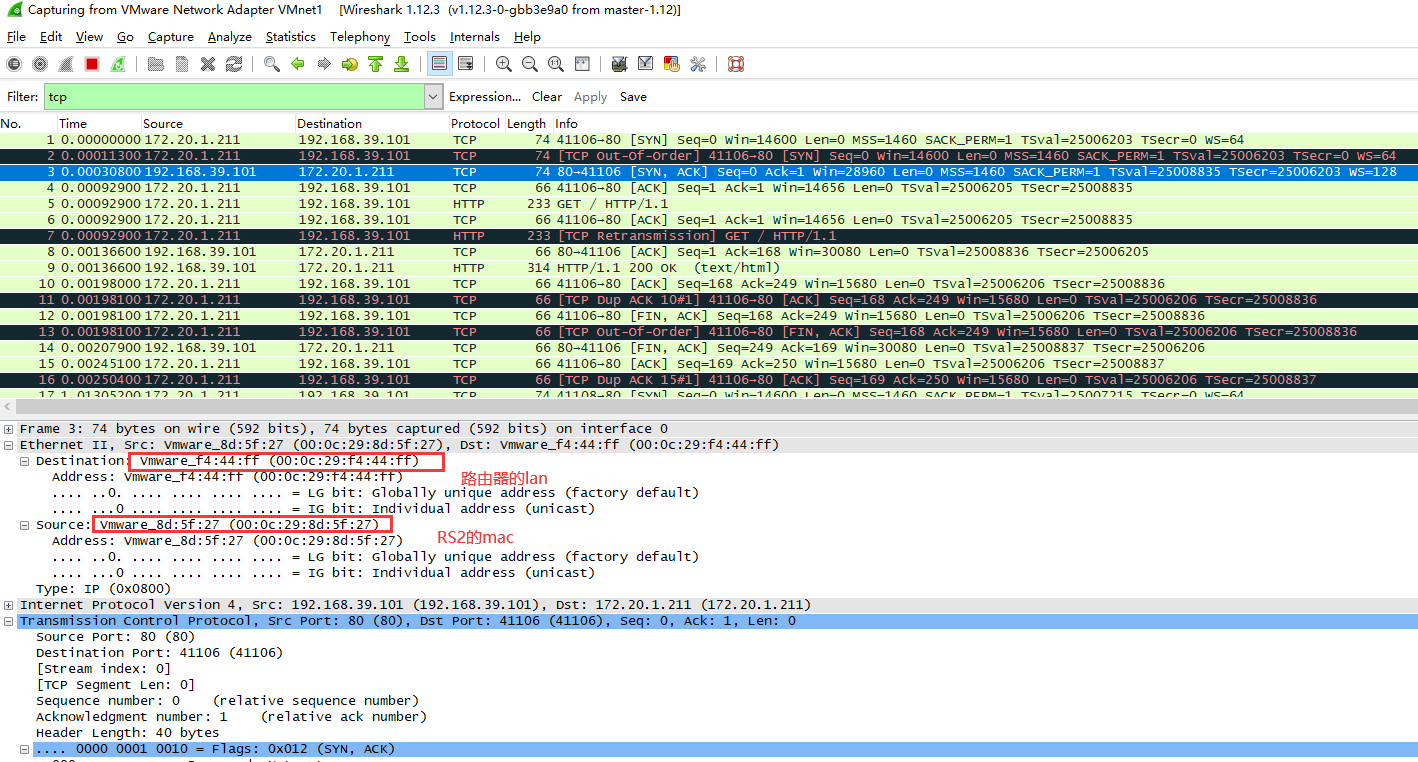Focus the tcp filter input field

click(234, 97)
